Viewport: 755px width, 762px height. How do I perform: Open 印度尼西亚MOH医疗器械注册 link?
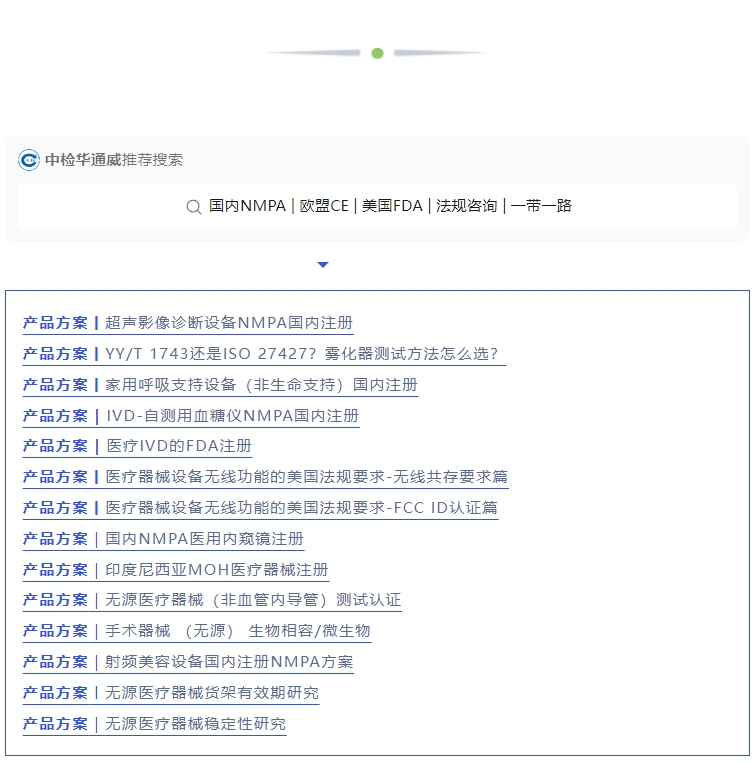click(216, 570)
